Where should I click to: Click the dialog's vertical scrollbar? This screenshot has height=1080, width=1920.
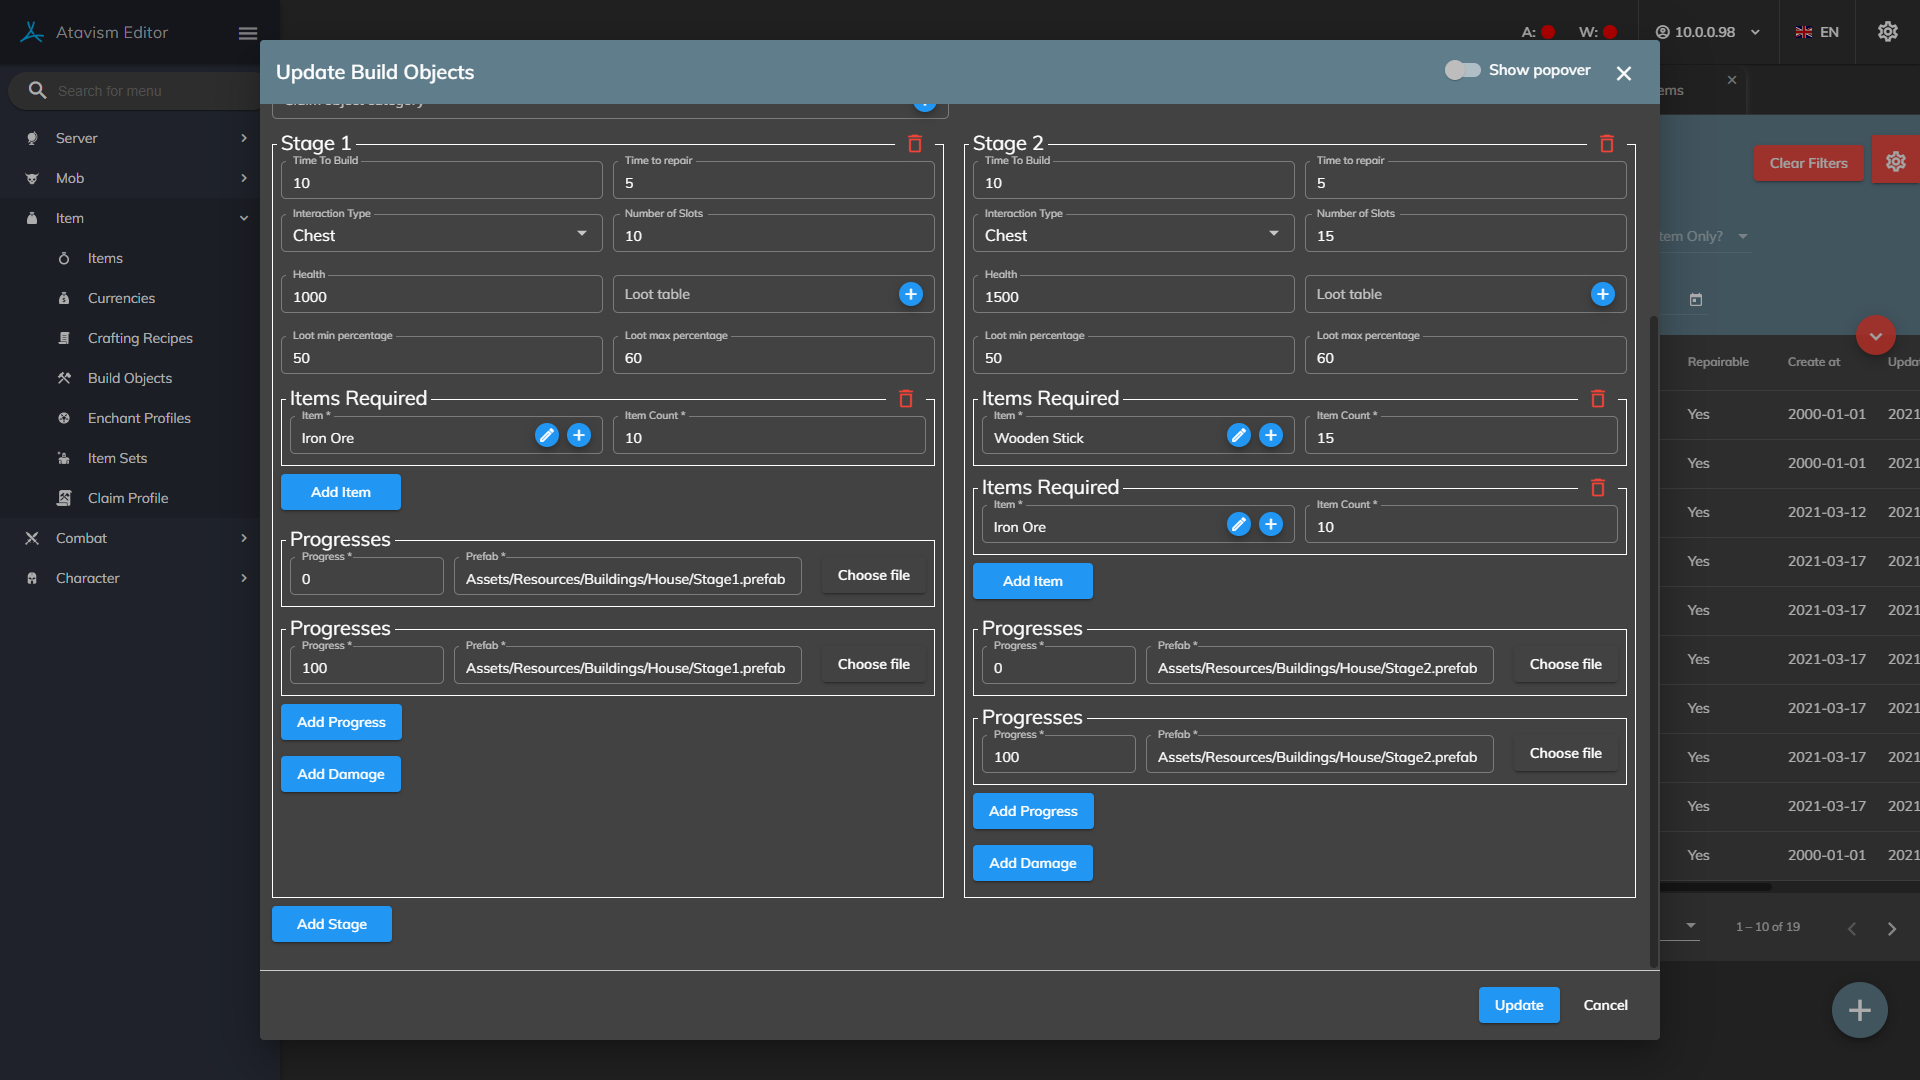1653,640
